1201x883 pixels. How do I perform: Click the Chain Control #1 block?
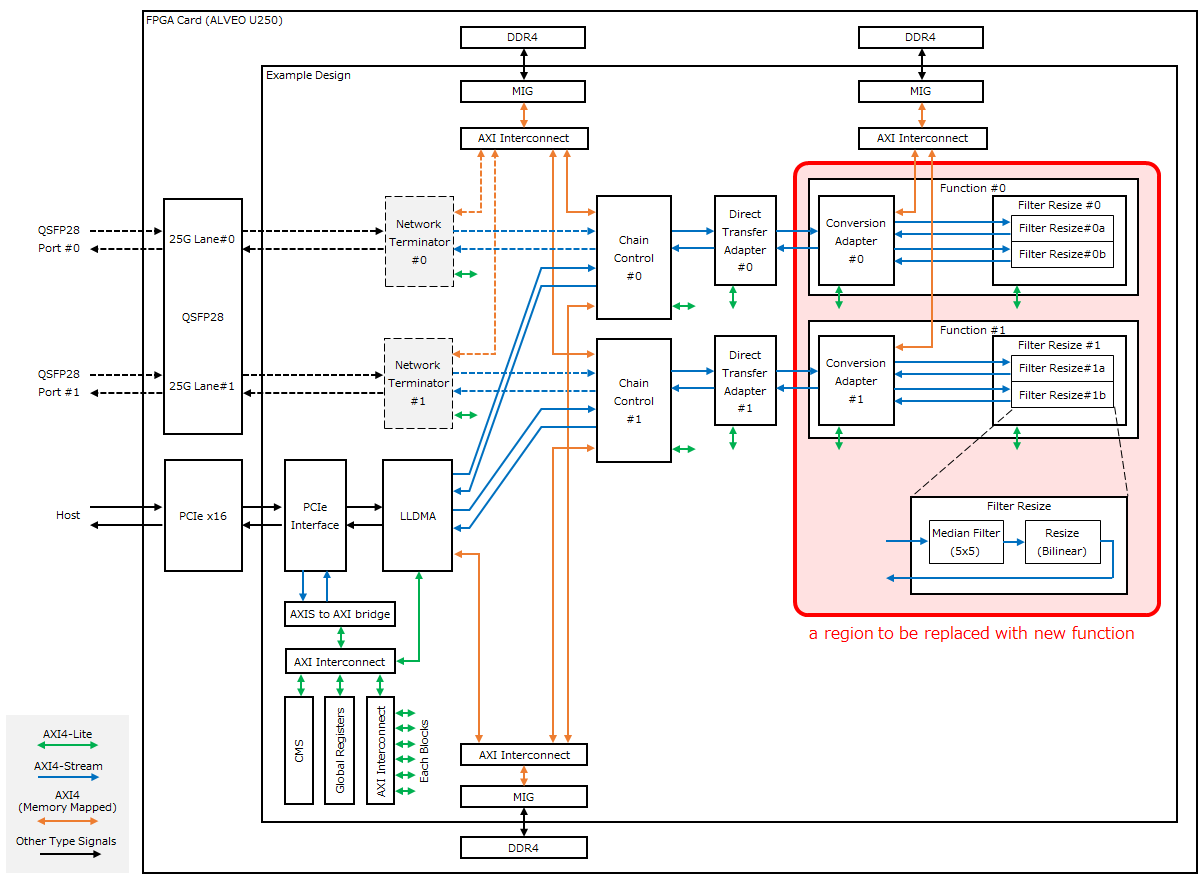634,401
